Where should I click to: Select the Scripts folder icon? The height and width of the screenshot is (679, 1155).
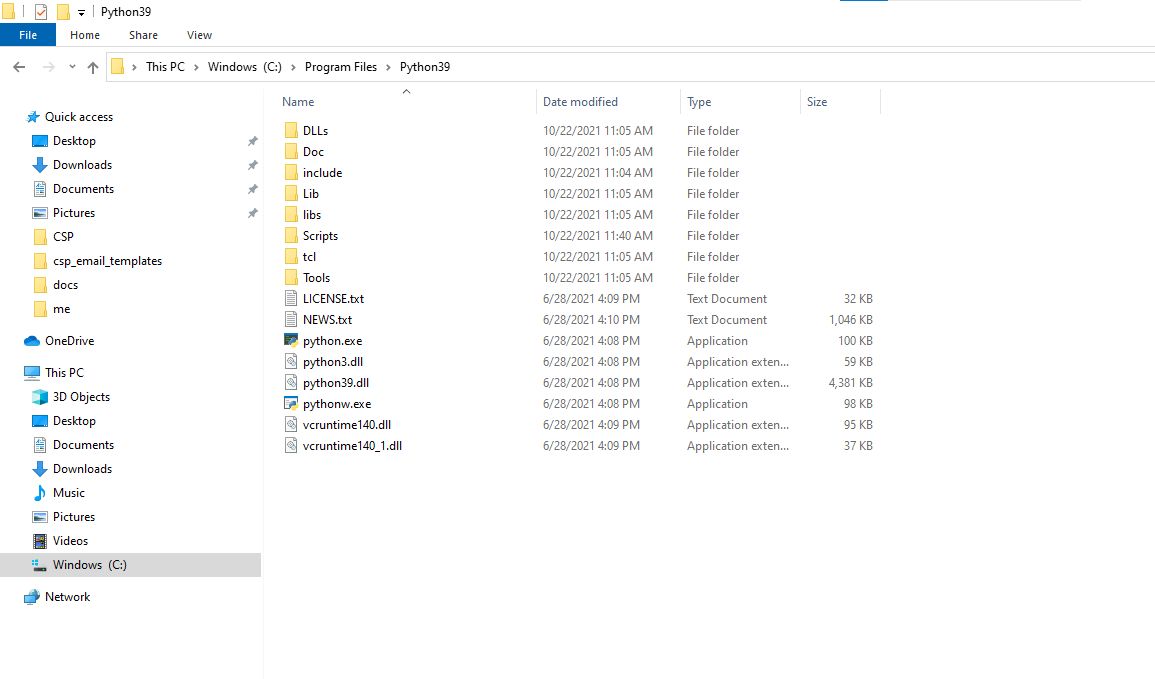point(291,236)
